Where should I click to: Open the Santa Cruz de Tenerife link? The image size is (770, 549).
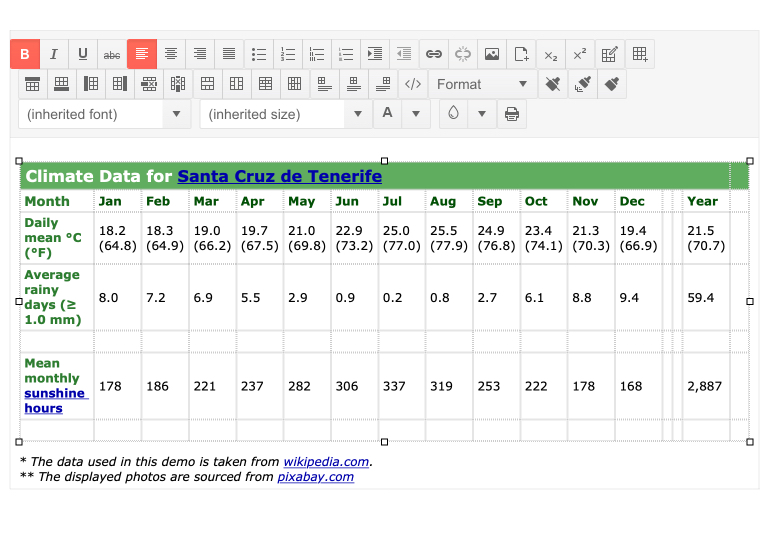click(x=279, y=176)
